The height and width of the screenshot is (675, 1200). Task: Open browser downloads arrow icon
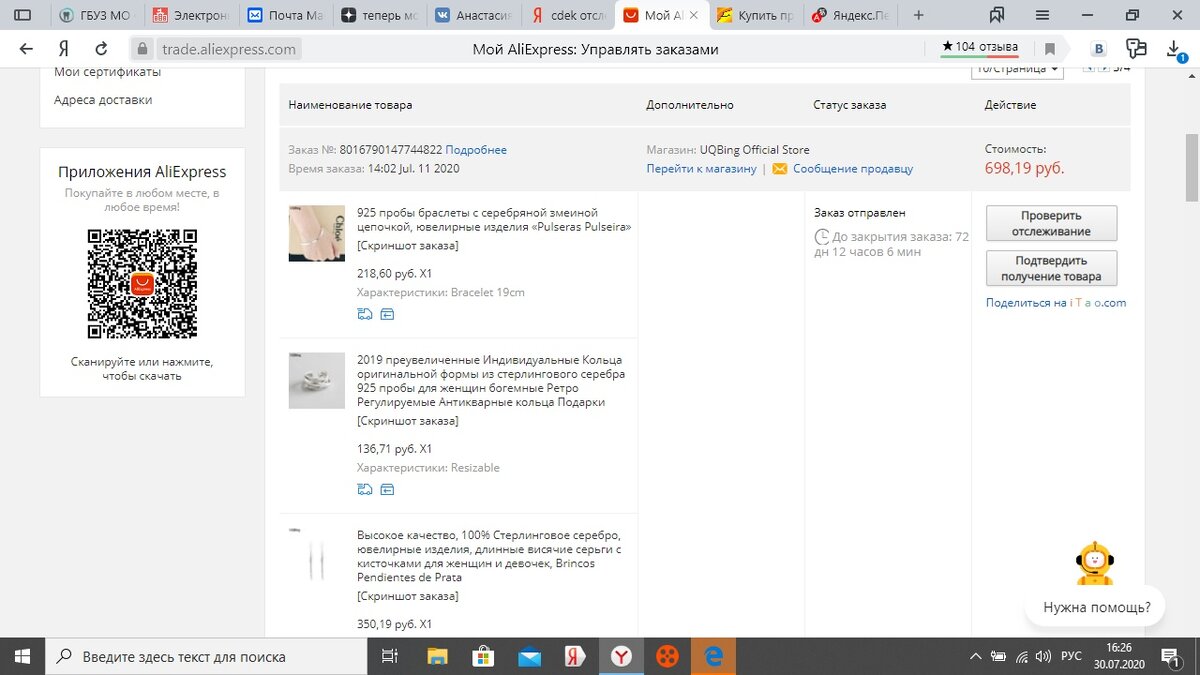1176,49
